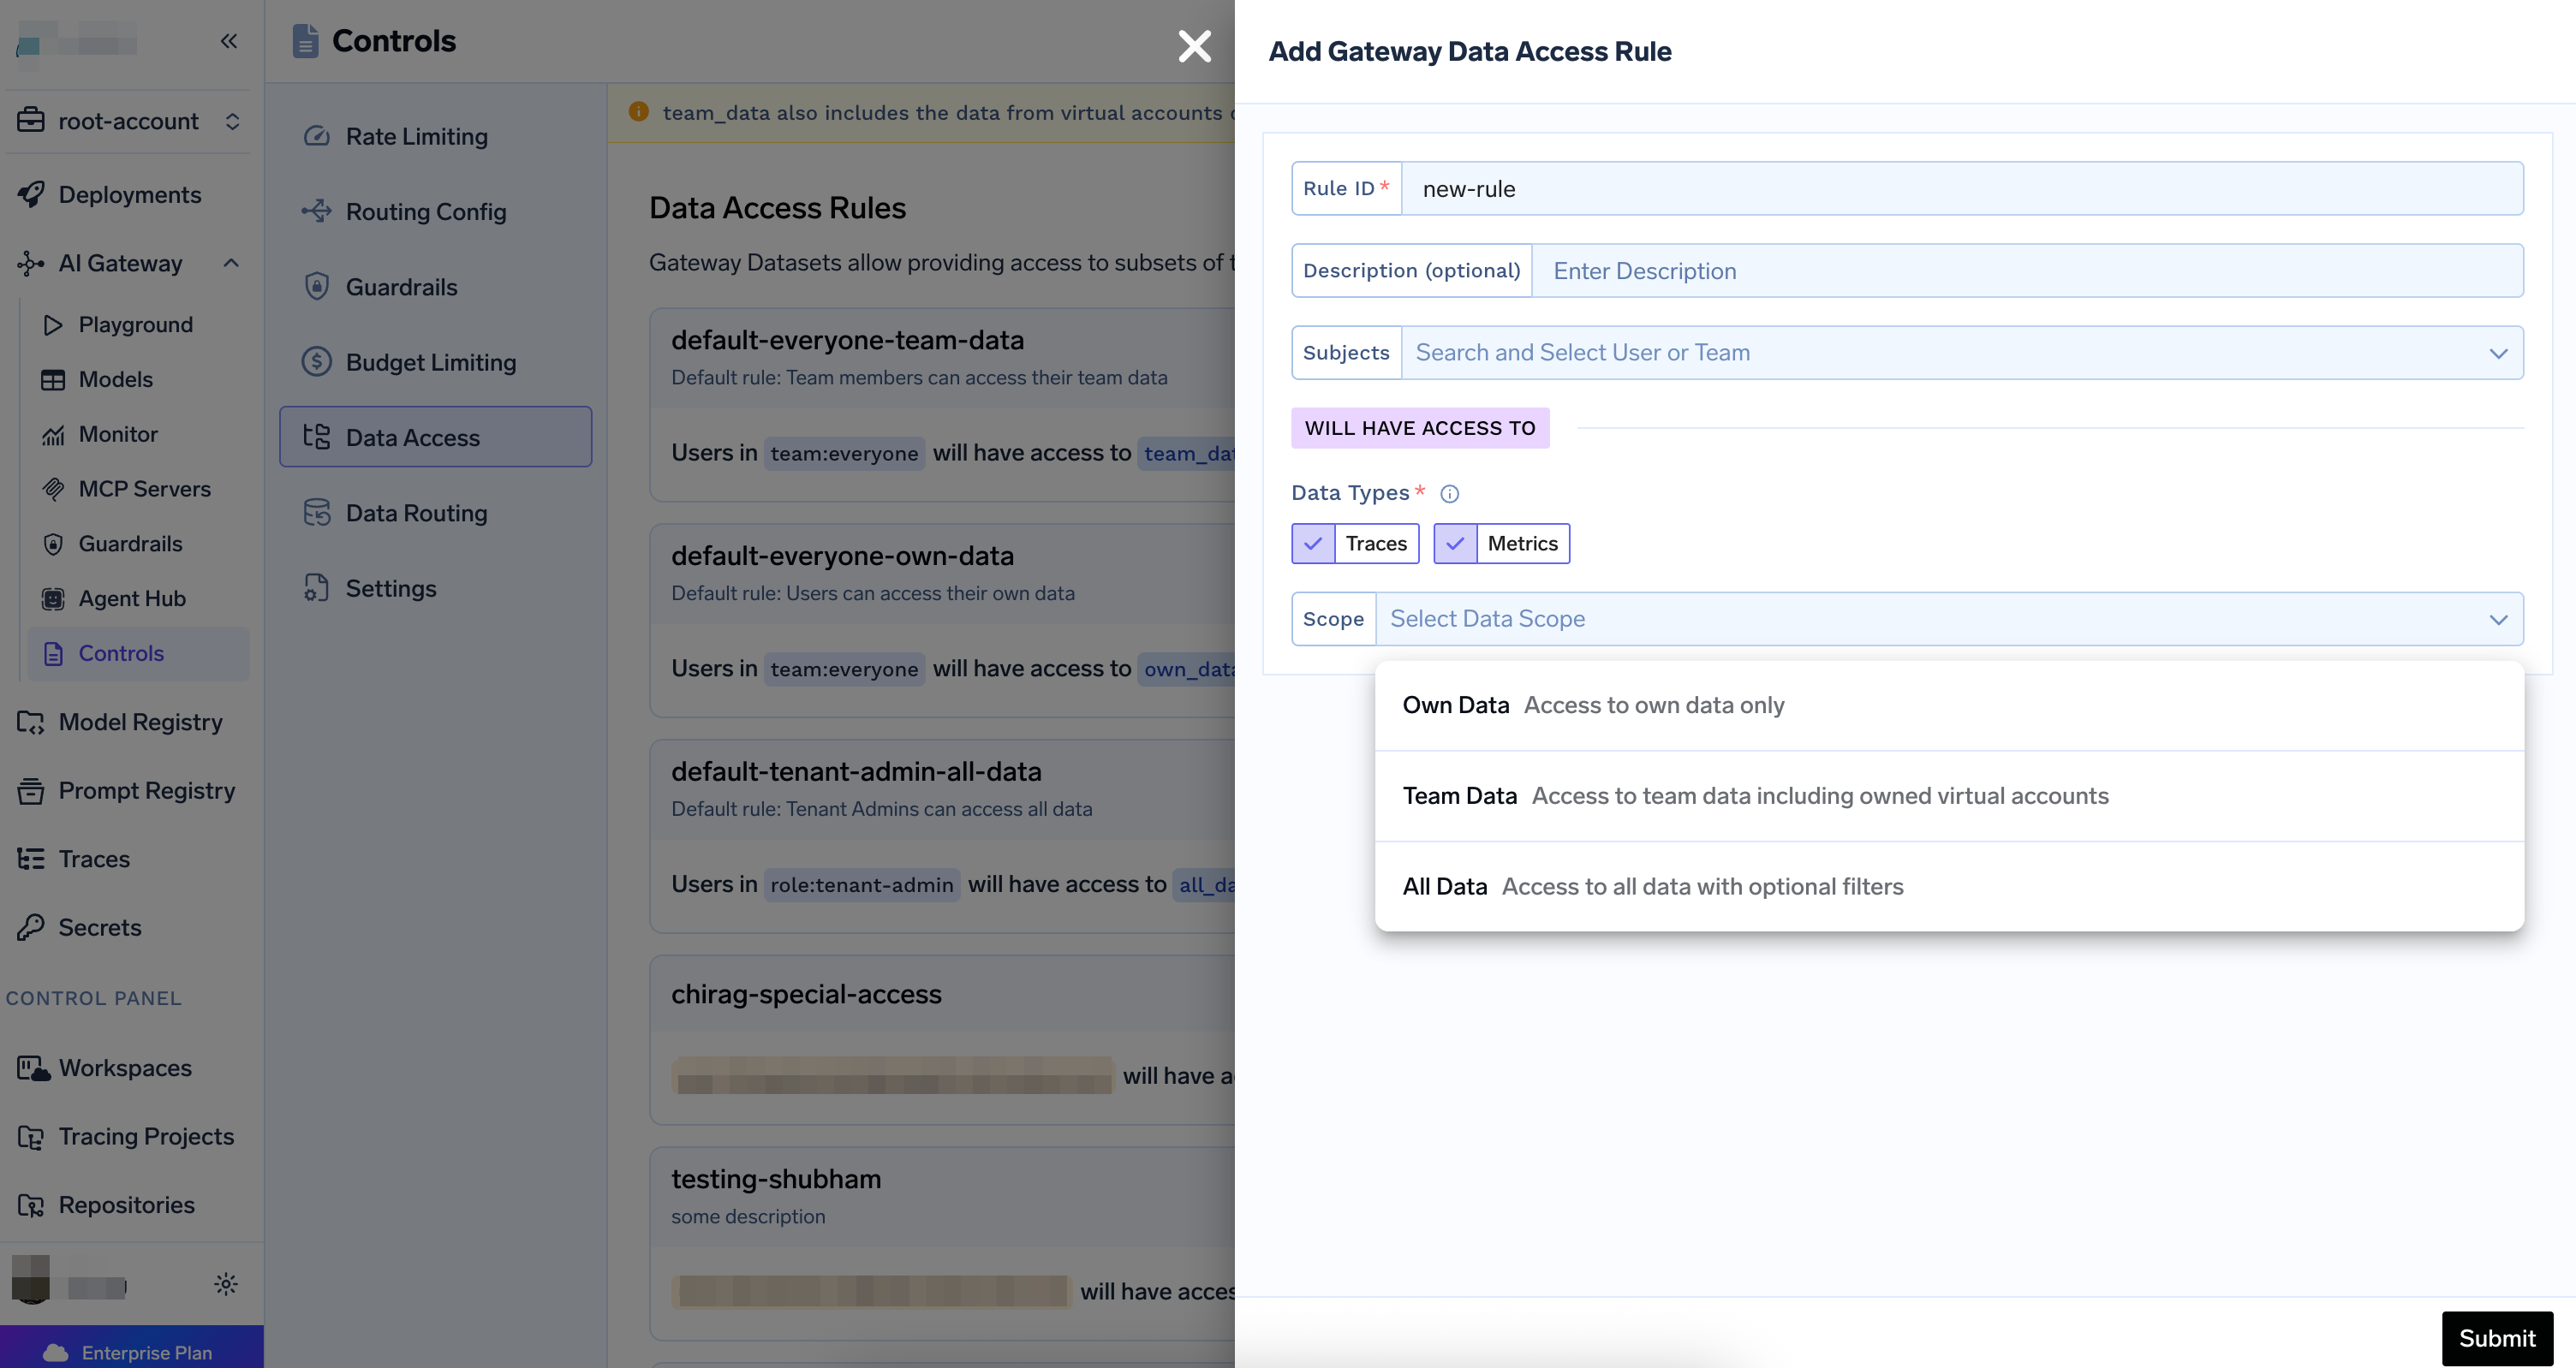
Task: Click the Secrets key icon
Action: (x=30, y=927)
